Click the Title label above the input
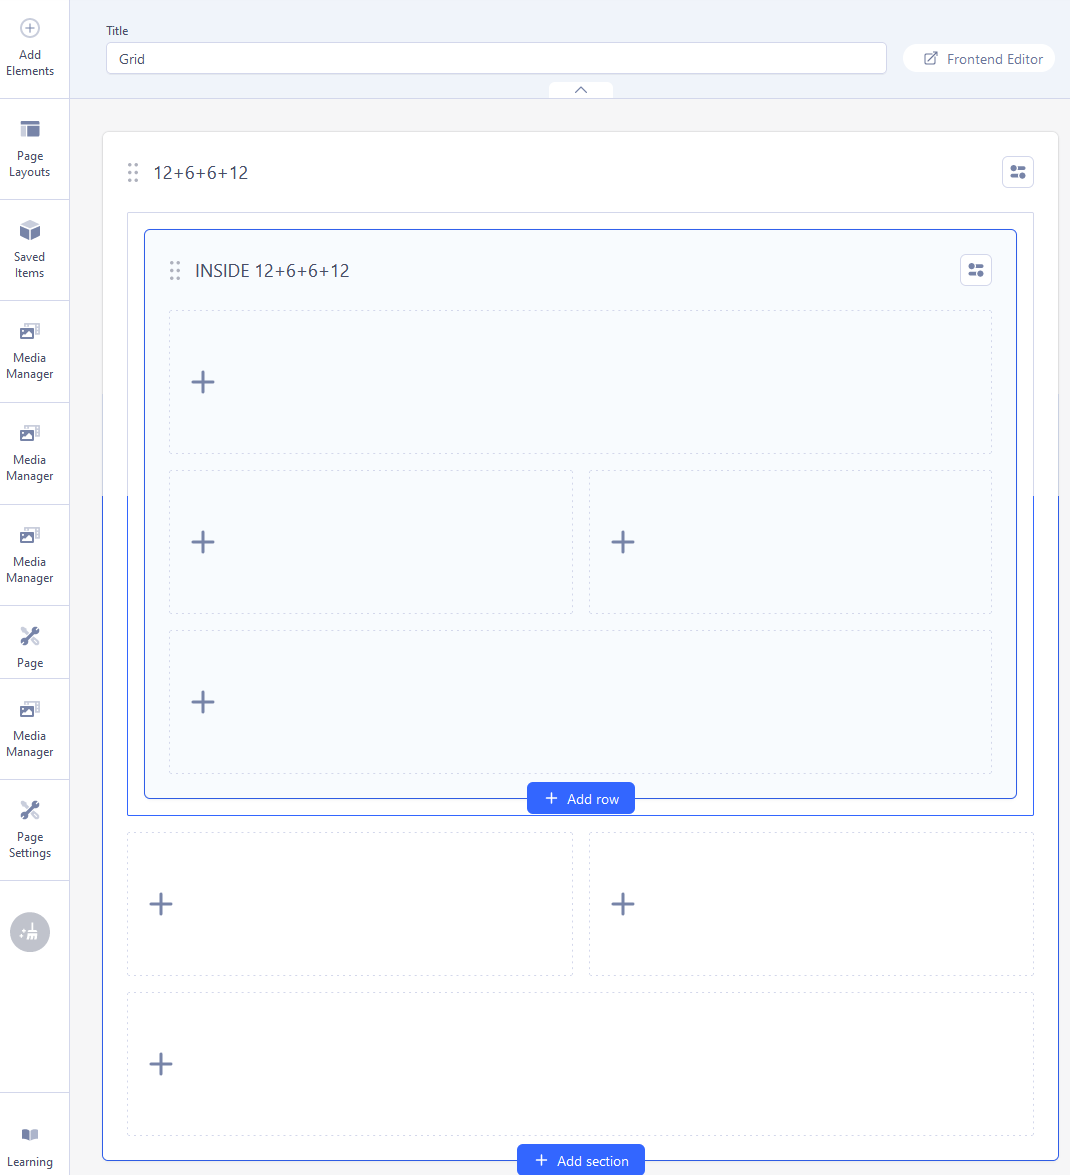This screenshot has width=1070, height=1175. click(x=117, y=31)
